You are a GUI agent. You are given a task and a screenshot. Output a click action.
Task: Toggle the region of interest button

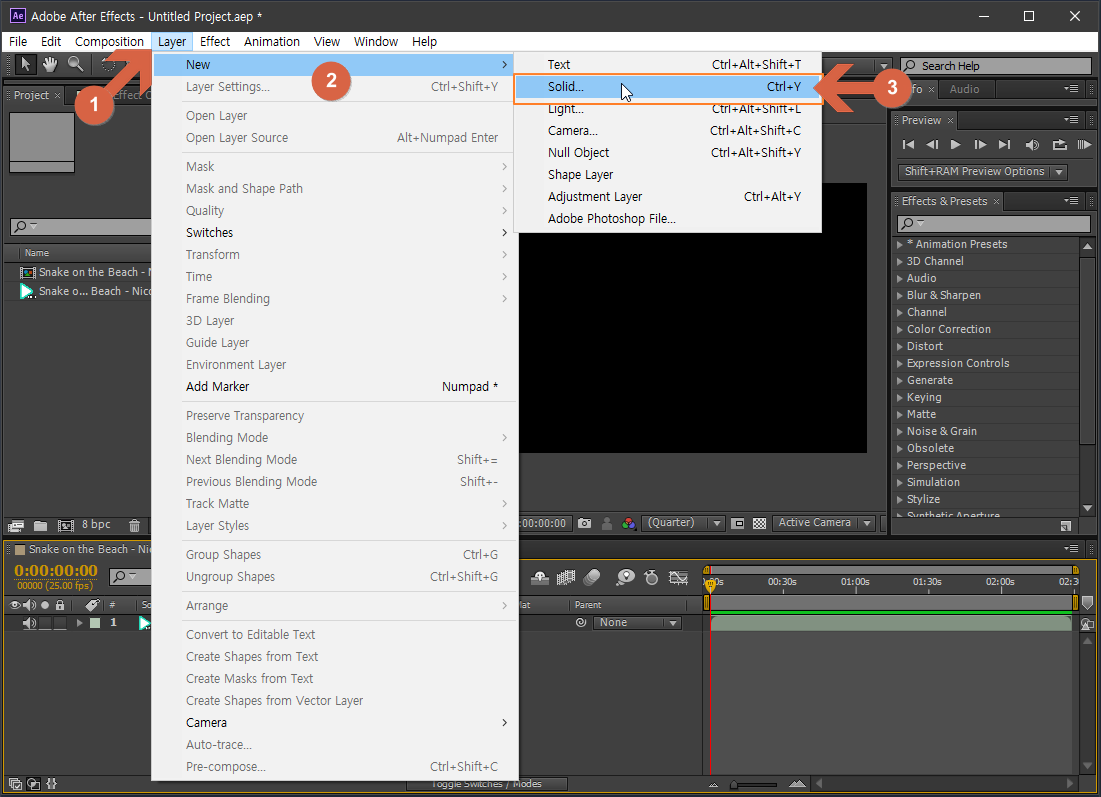click(x=737, y=523)
